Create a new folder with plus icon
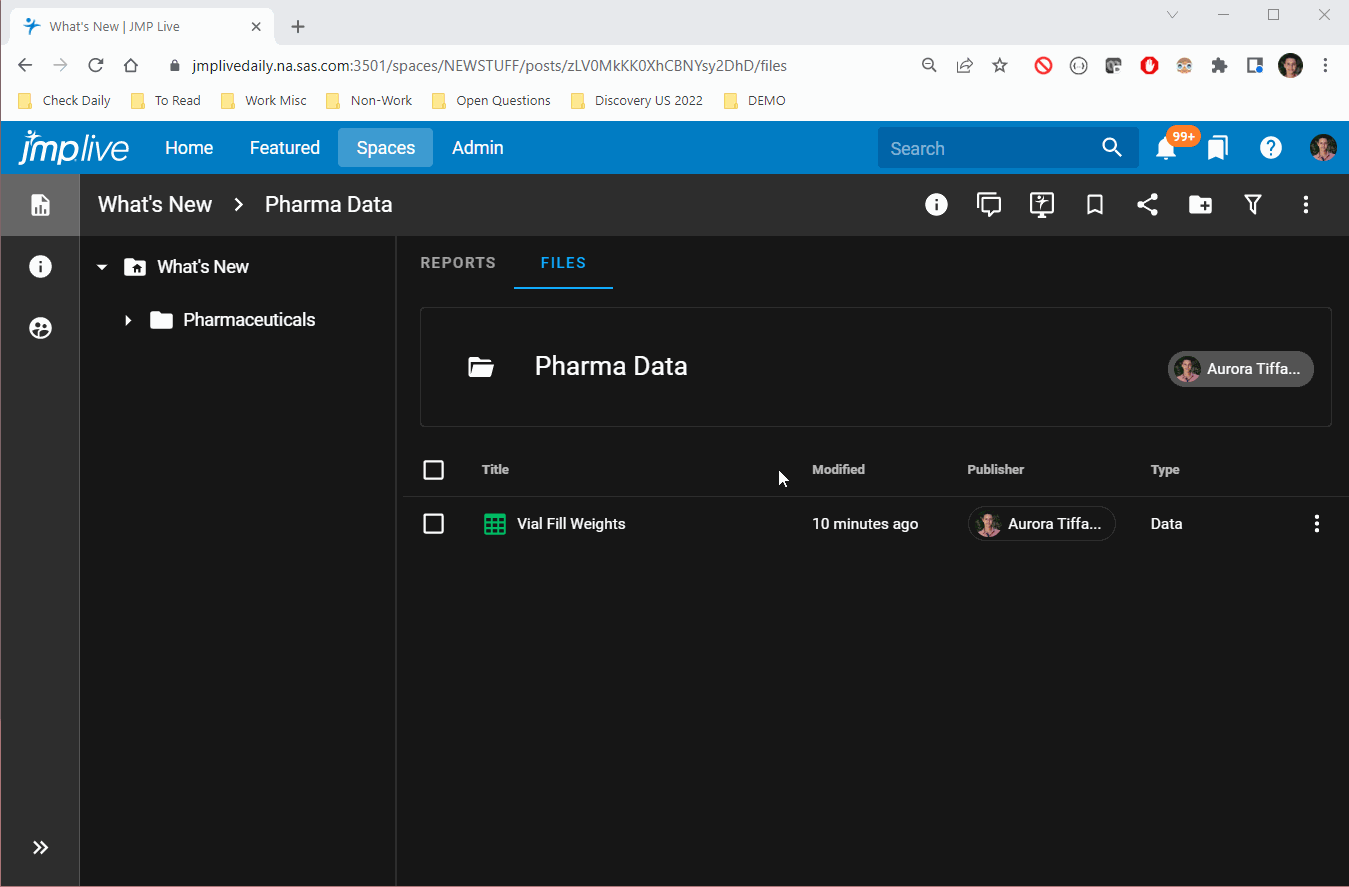 coord(1200,205)
